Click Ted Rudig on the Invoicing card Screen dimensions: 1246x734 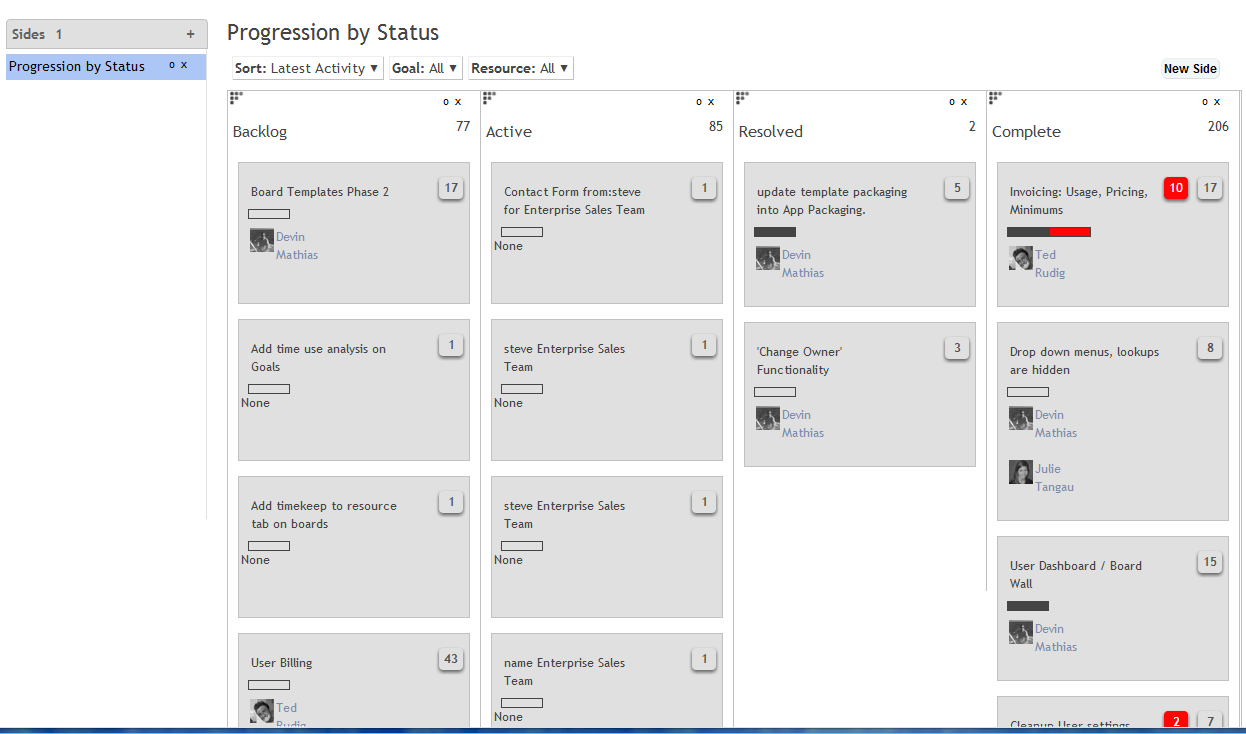[x=1046, y=264]
